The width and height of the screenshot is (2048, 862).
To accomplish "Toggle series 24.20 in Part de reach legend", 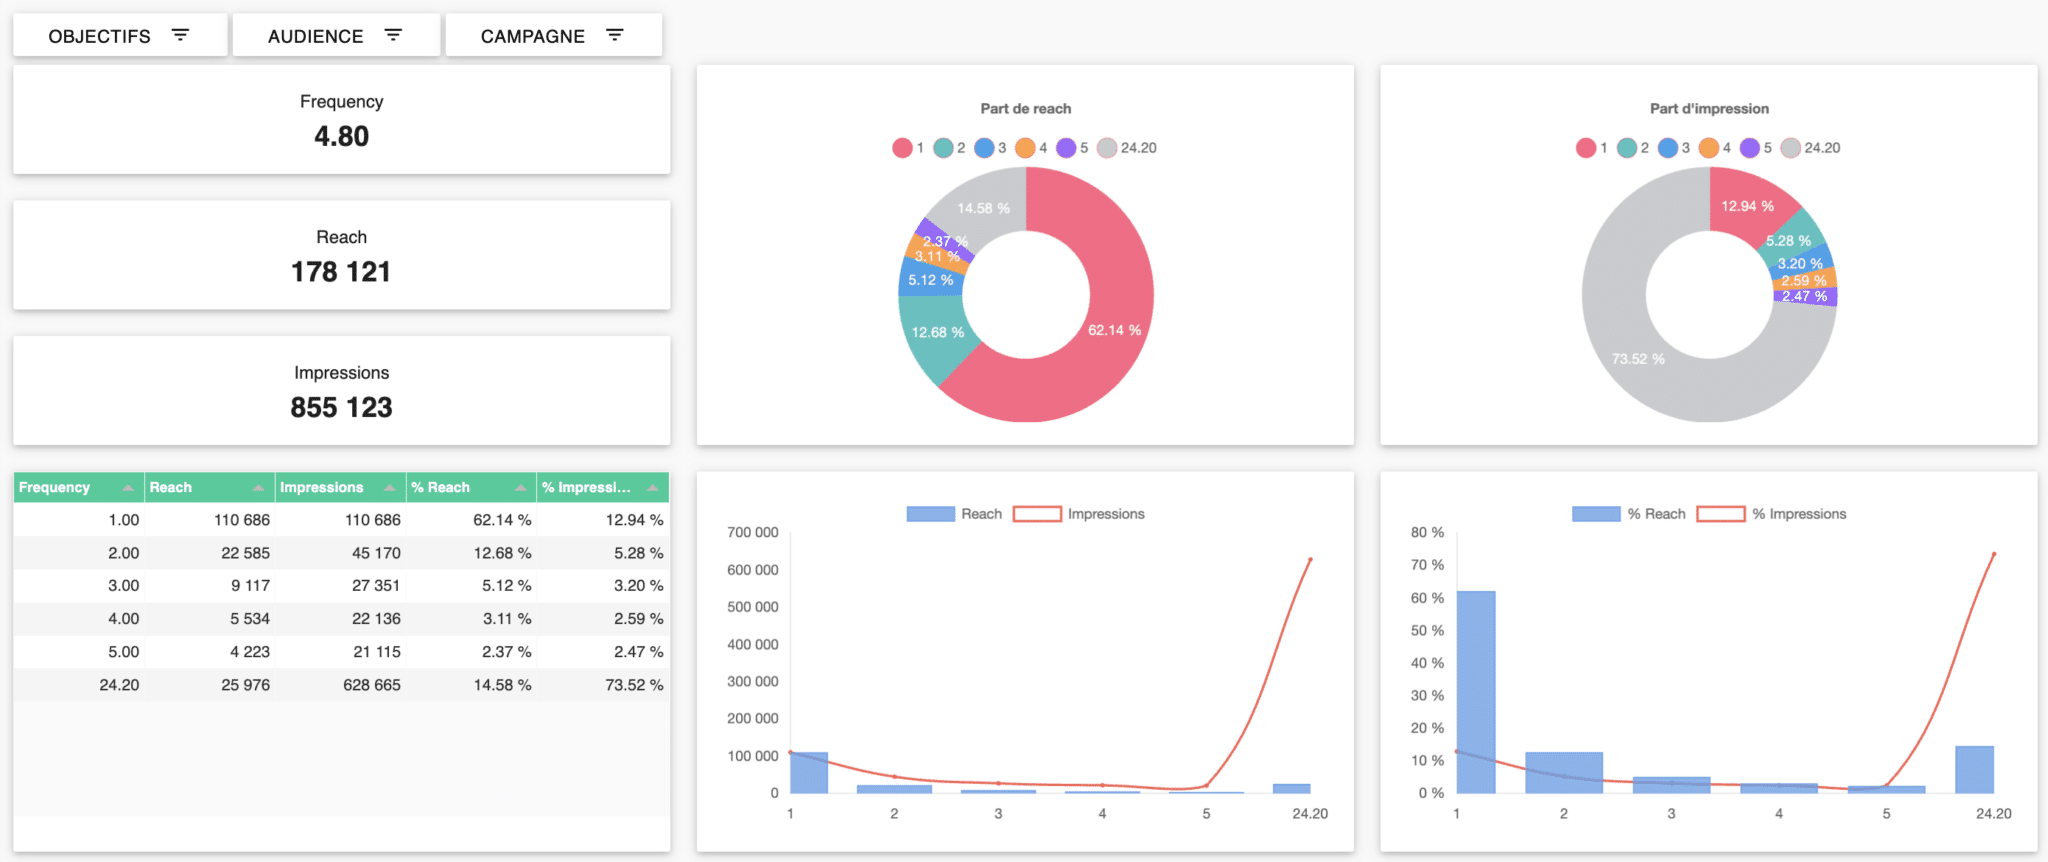I will (x=1127, y=148).
